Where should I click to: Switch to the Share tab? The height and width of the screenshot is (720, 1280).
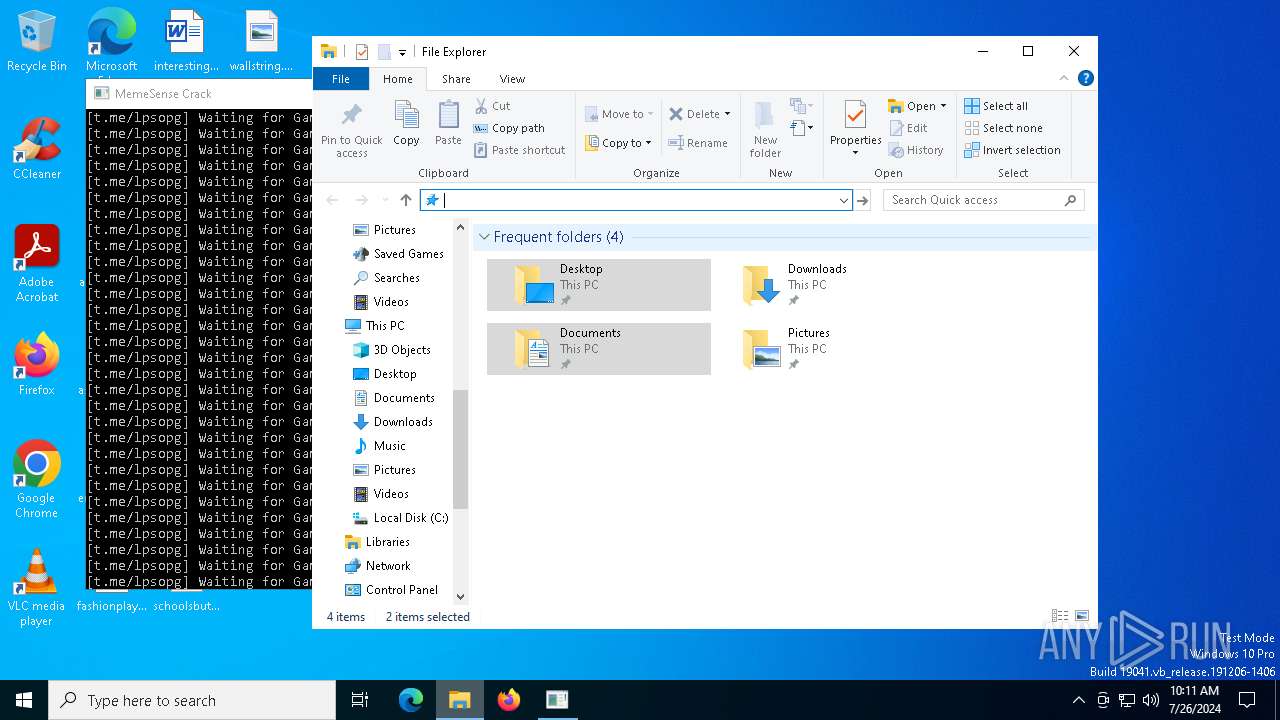pos(456,79)
